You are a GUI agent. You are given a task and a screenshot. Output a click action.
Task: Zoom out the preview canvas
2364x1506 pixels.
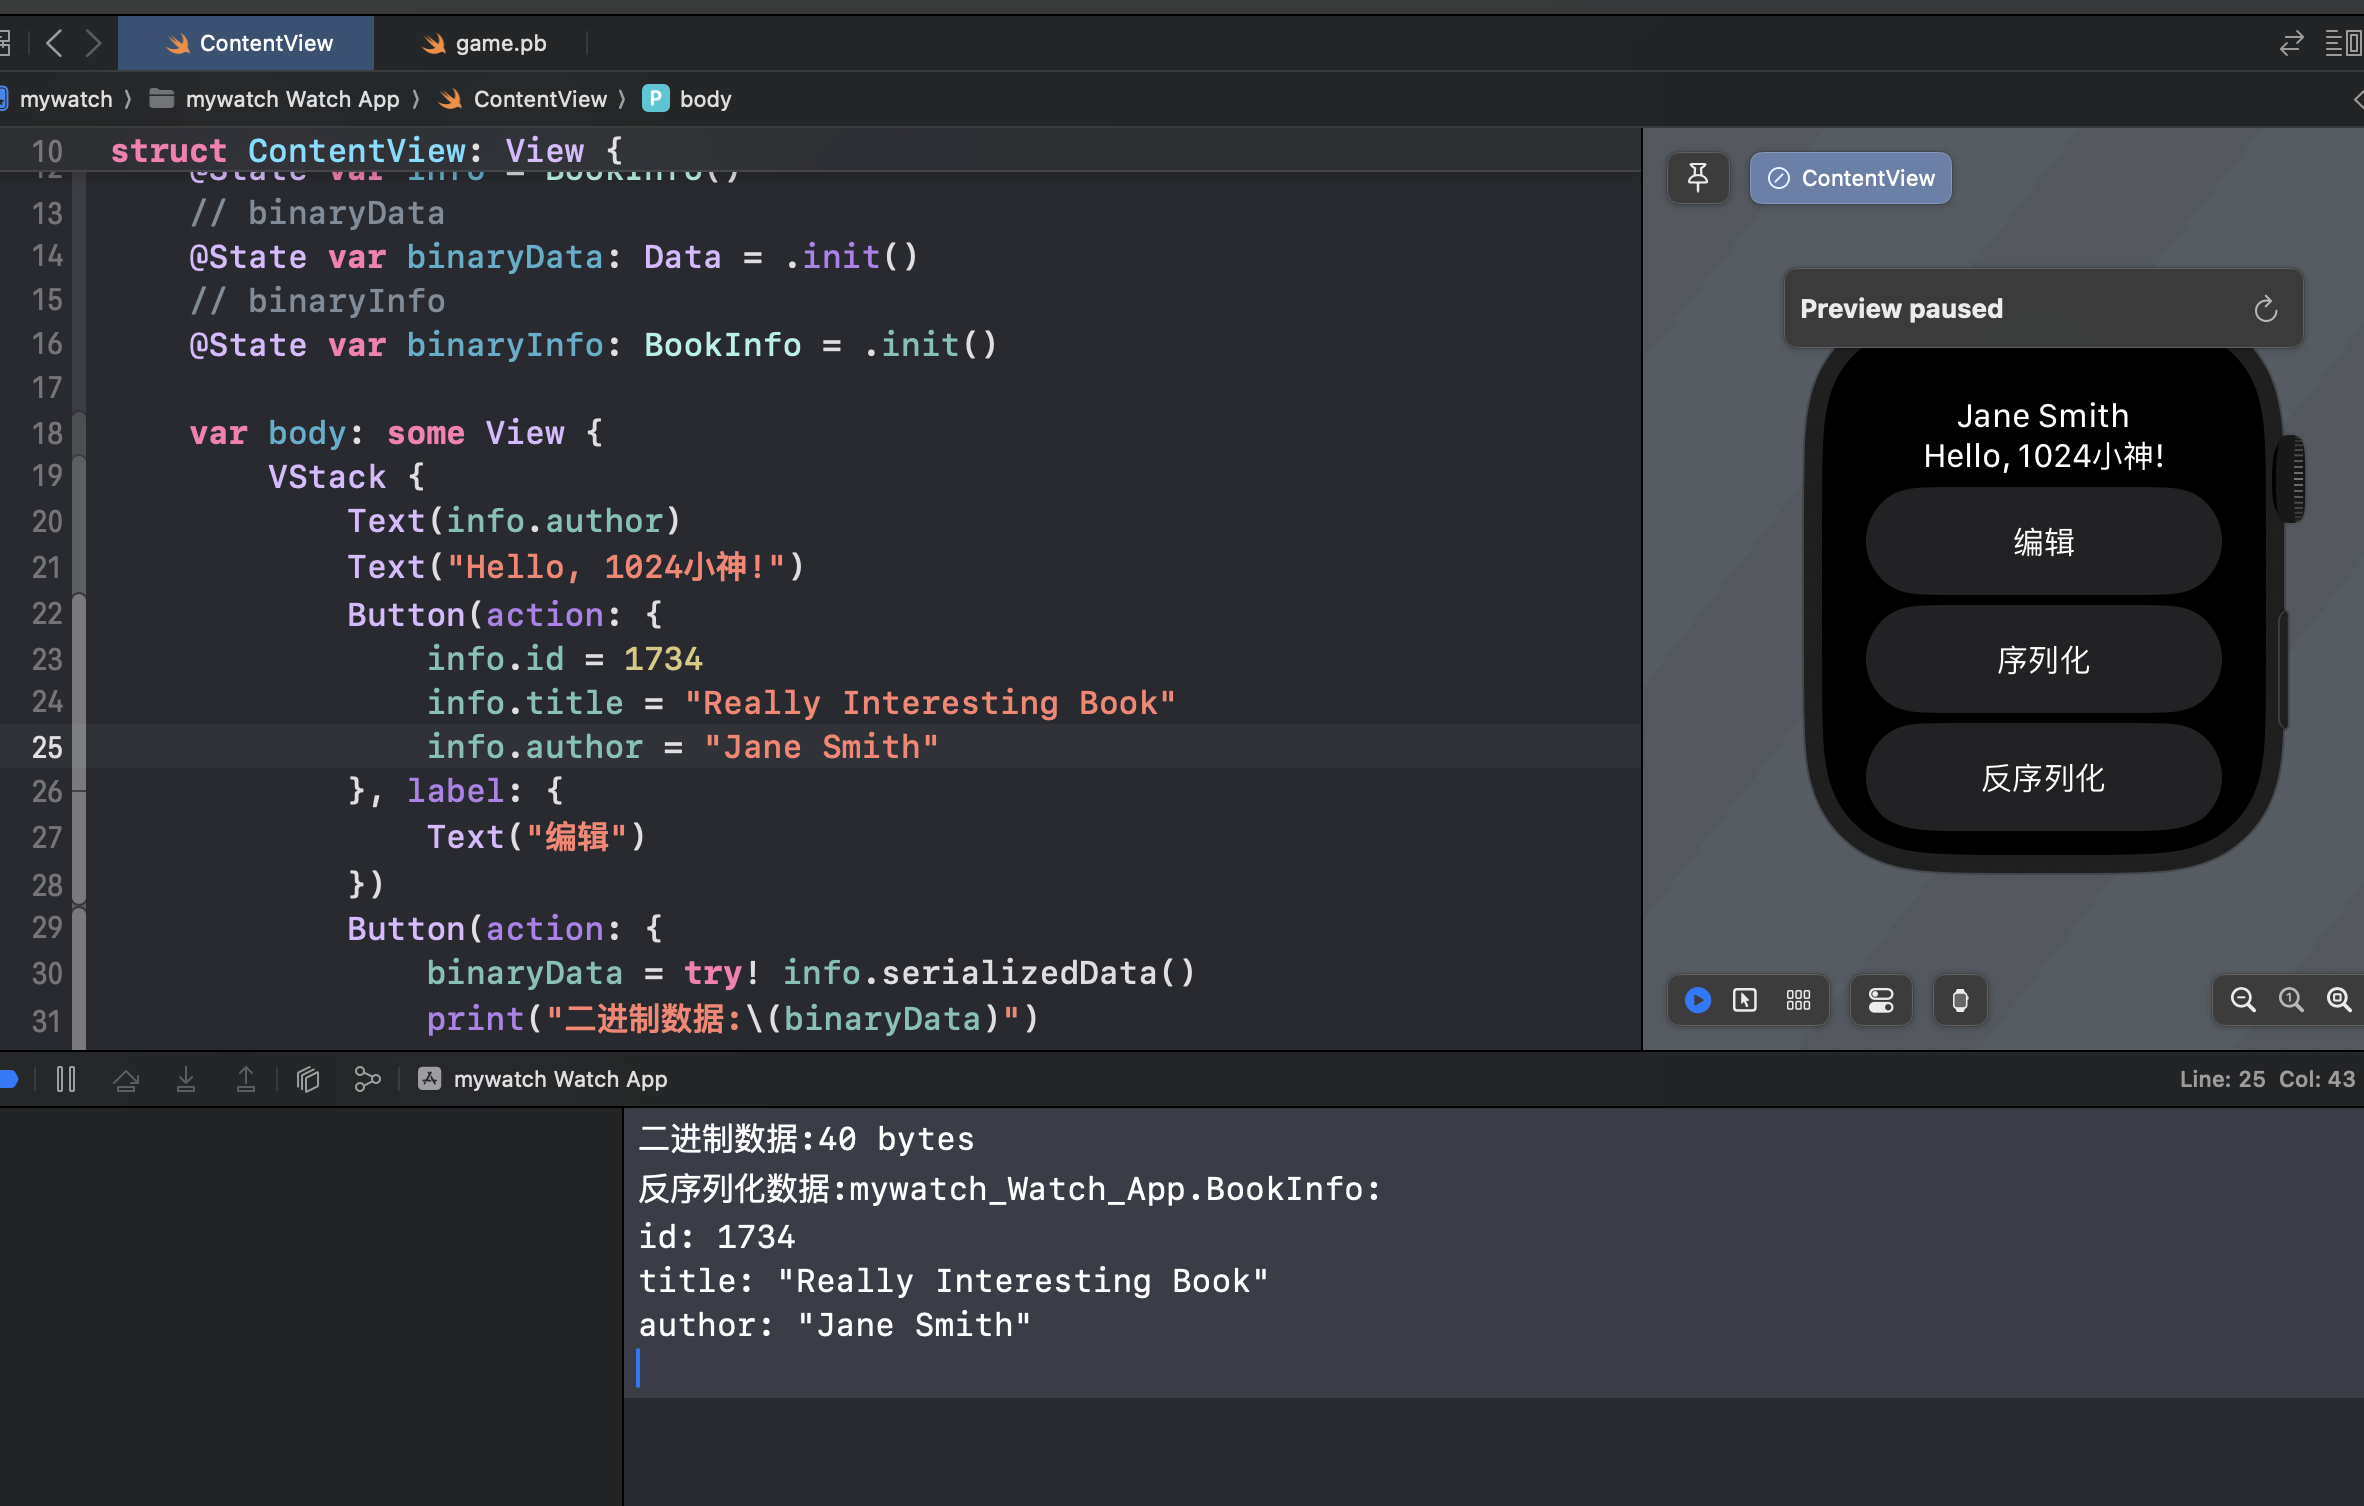(2242, 1000)
